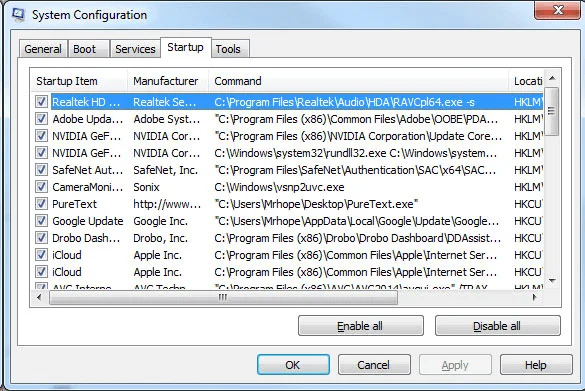Select the Realtek HD row name
This screenshot has height=391, width=585.
tap(86, 102)
